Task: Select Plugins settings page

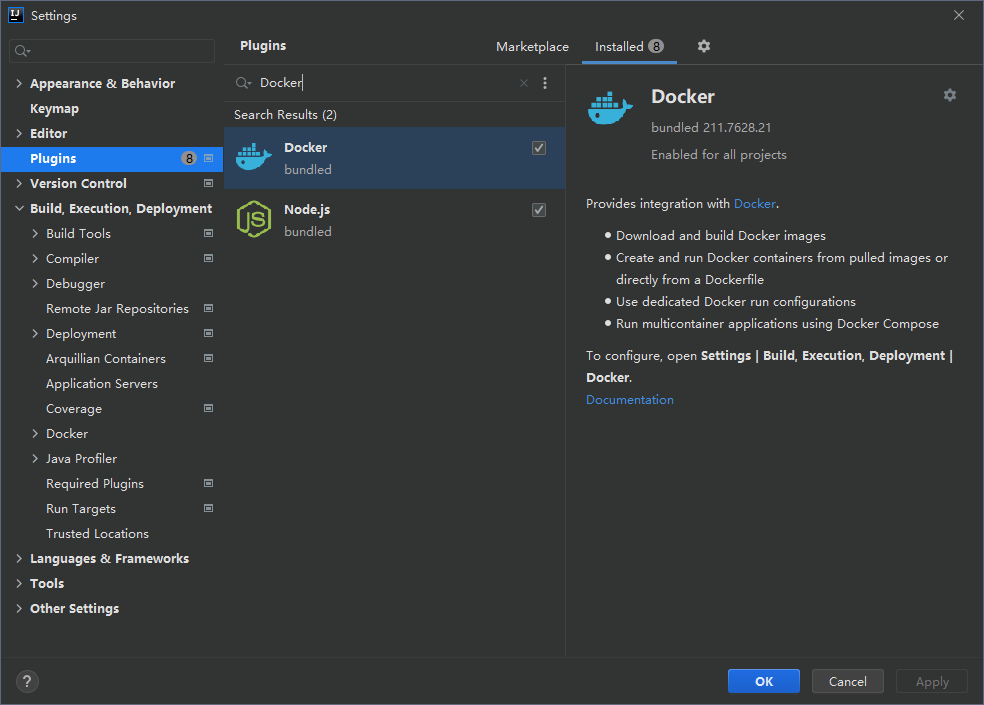Action: tap(112, 158)
